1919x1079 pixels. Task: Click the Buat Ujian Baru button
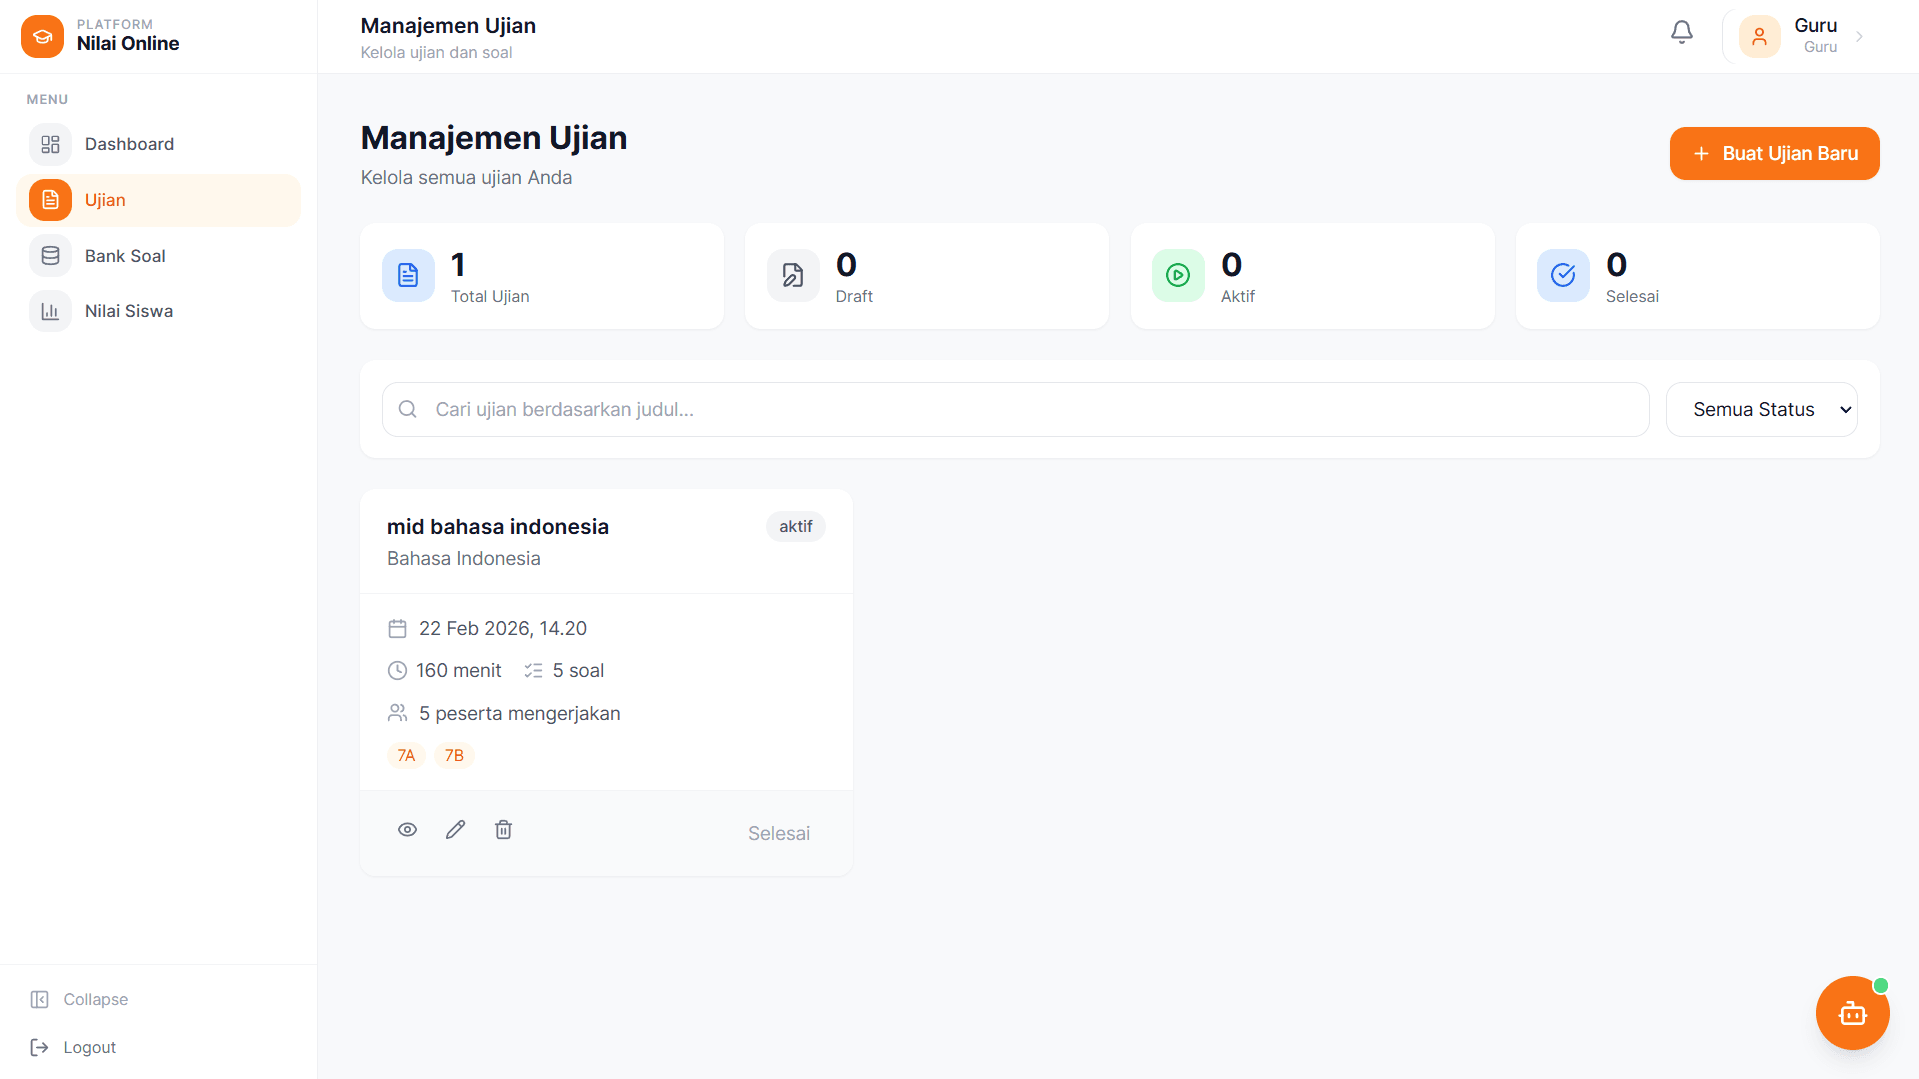(x=1774, y=153)
